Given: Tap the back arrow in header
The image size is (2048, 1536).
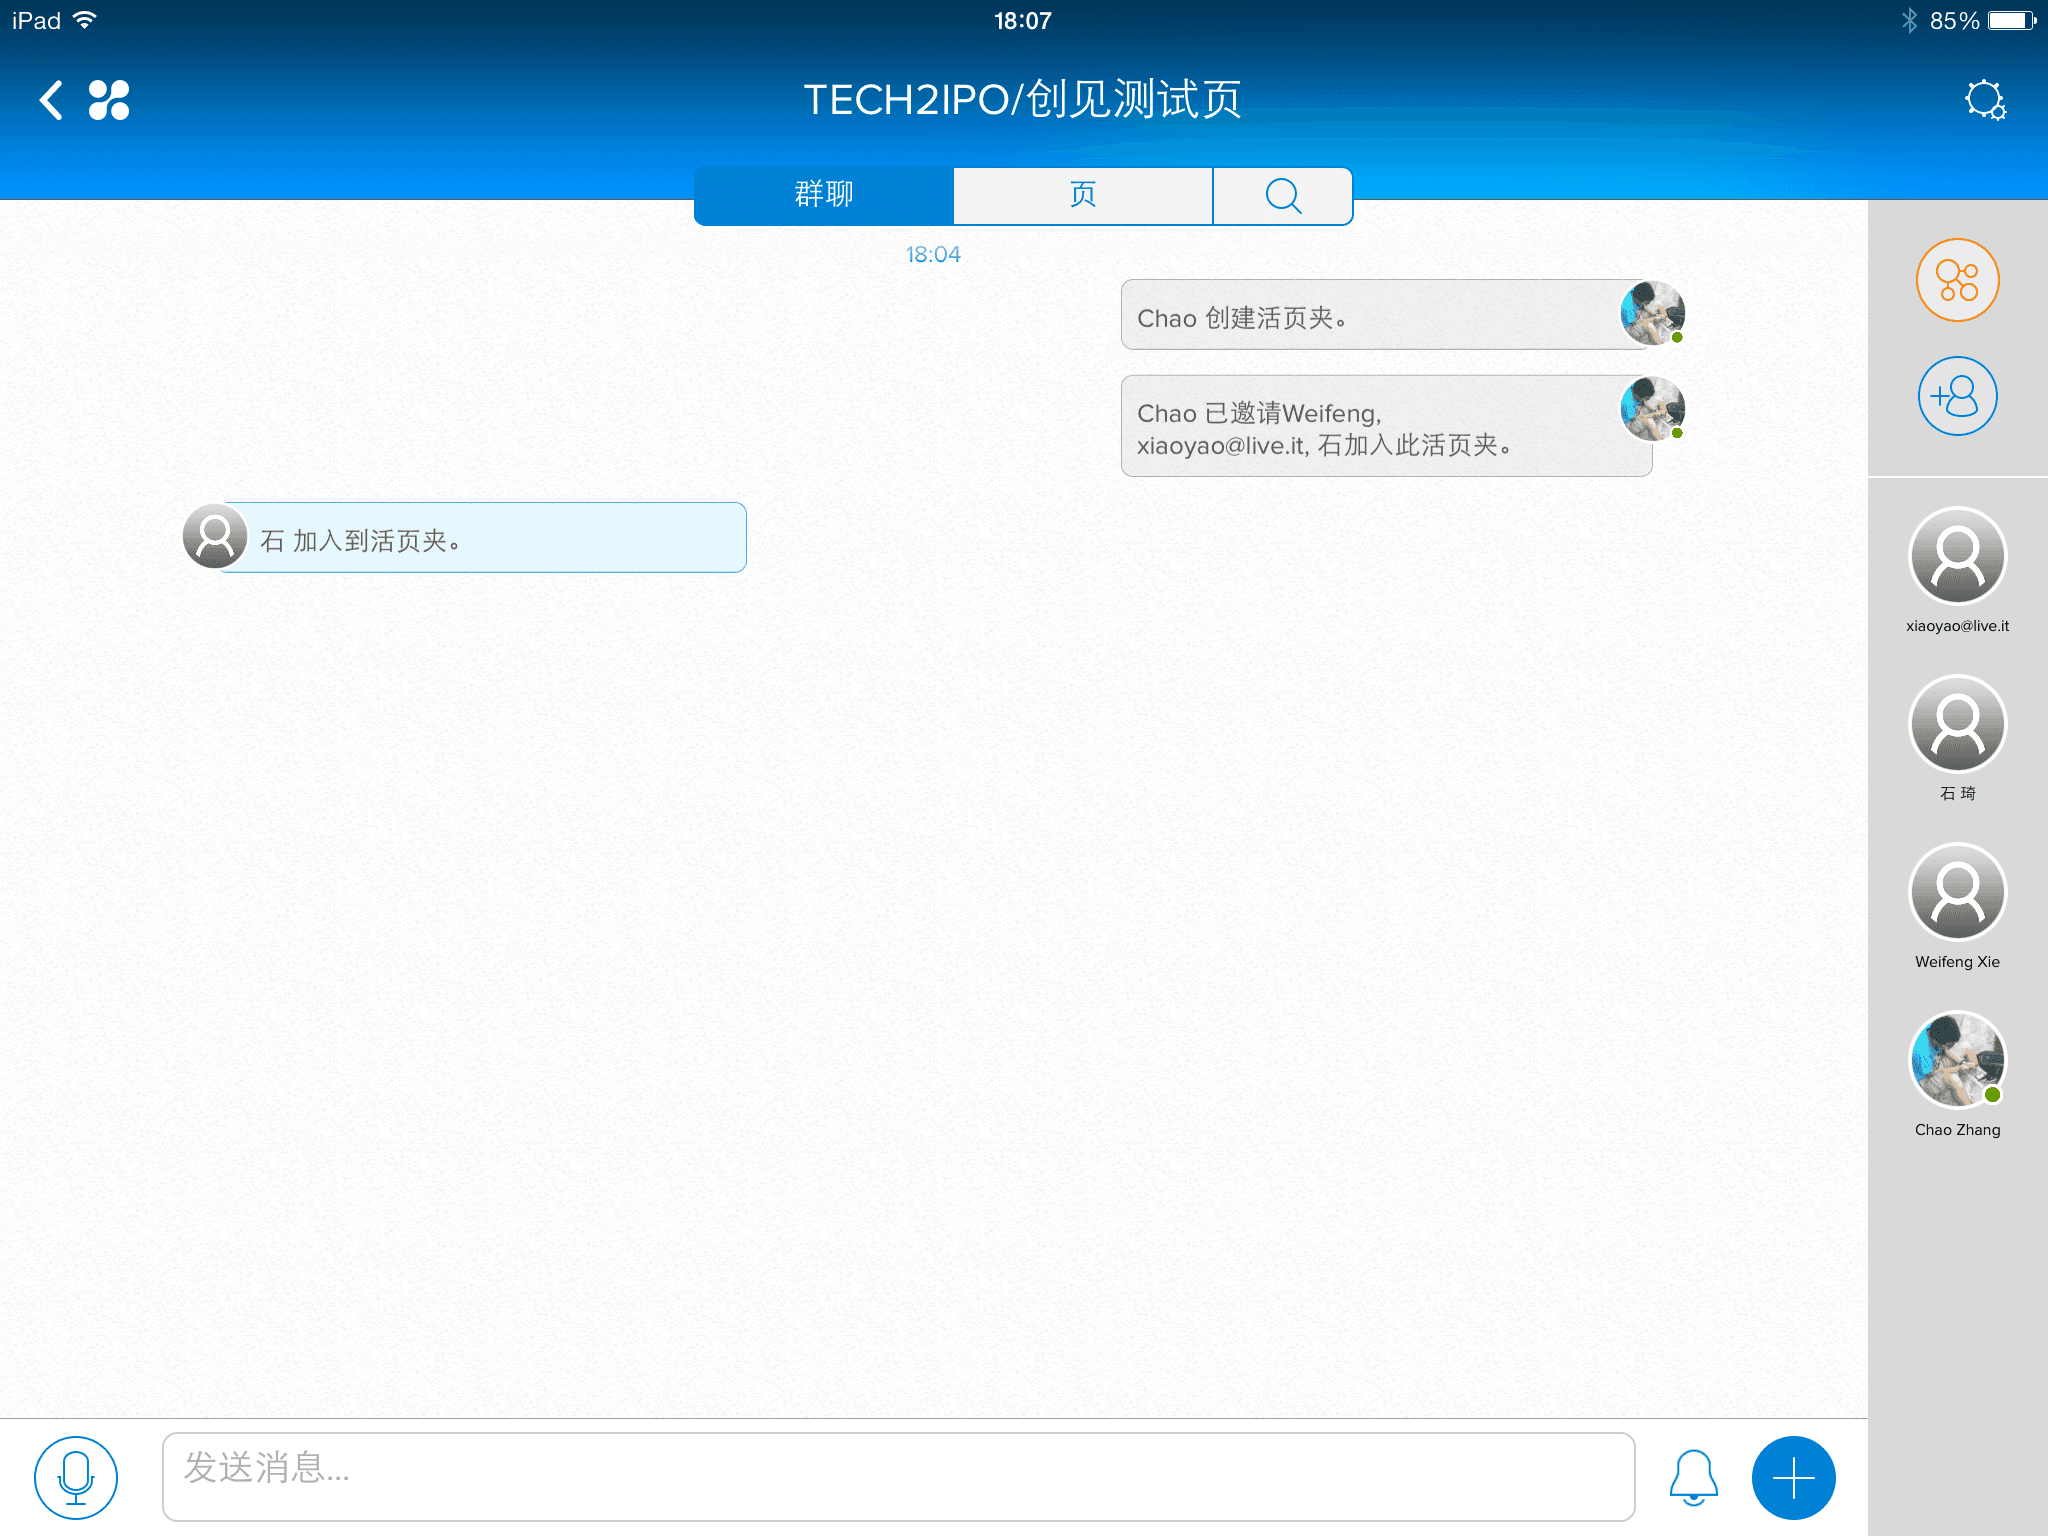Looking at the screenshot, I should tap(51, 100).
